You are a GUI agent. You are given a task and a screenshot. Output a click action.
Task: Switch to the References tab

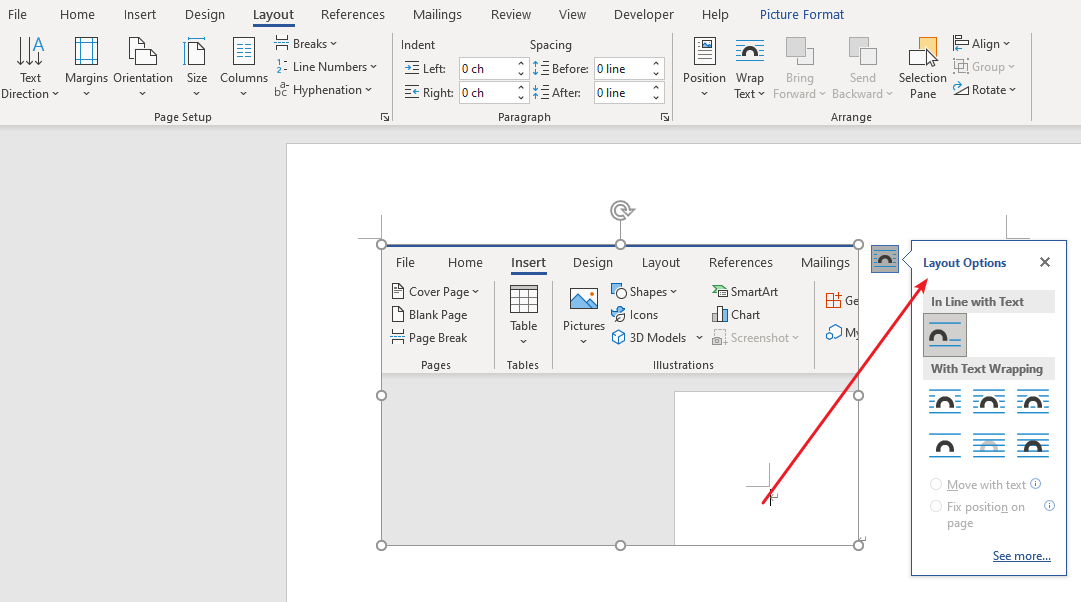(353, 14)
